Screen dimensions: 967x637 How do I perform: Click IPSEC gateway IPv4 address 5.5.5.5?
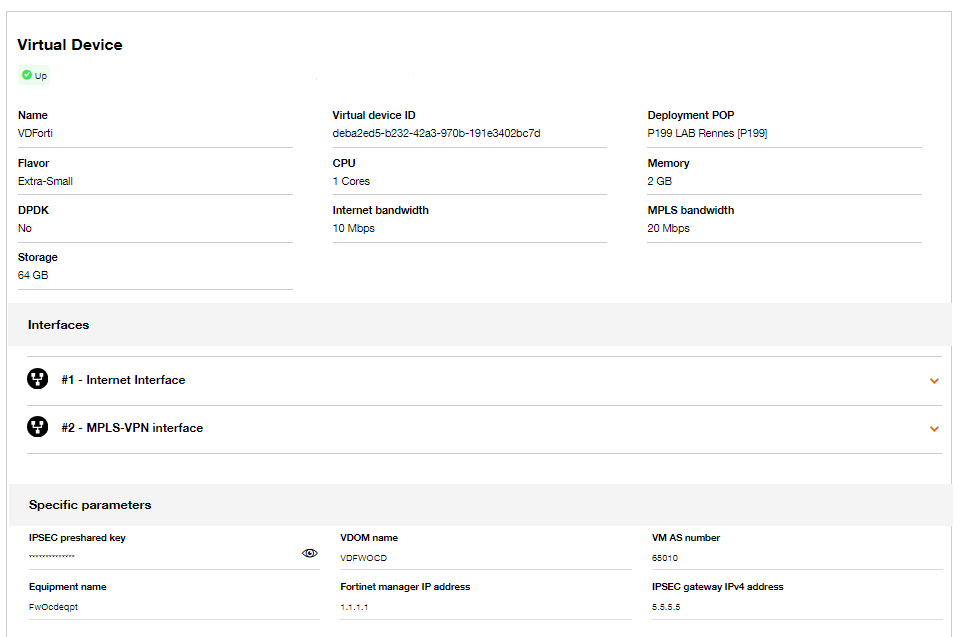665,607
